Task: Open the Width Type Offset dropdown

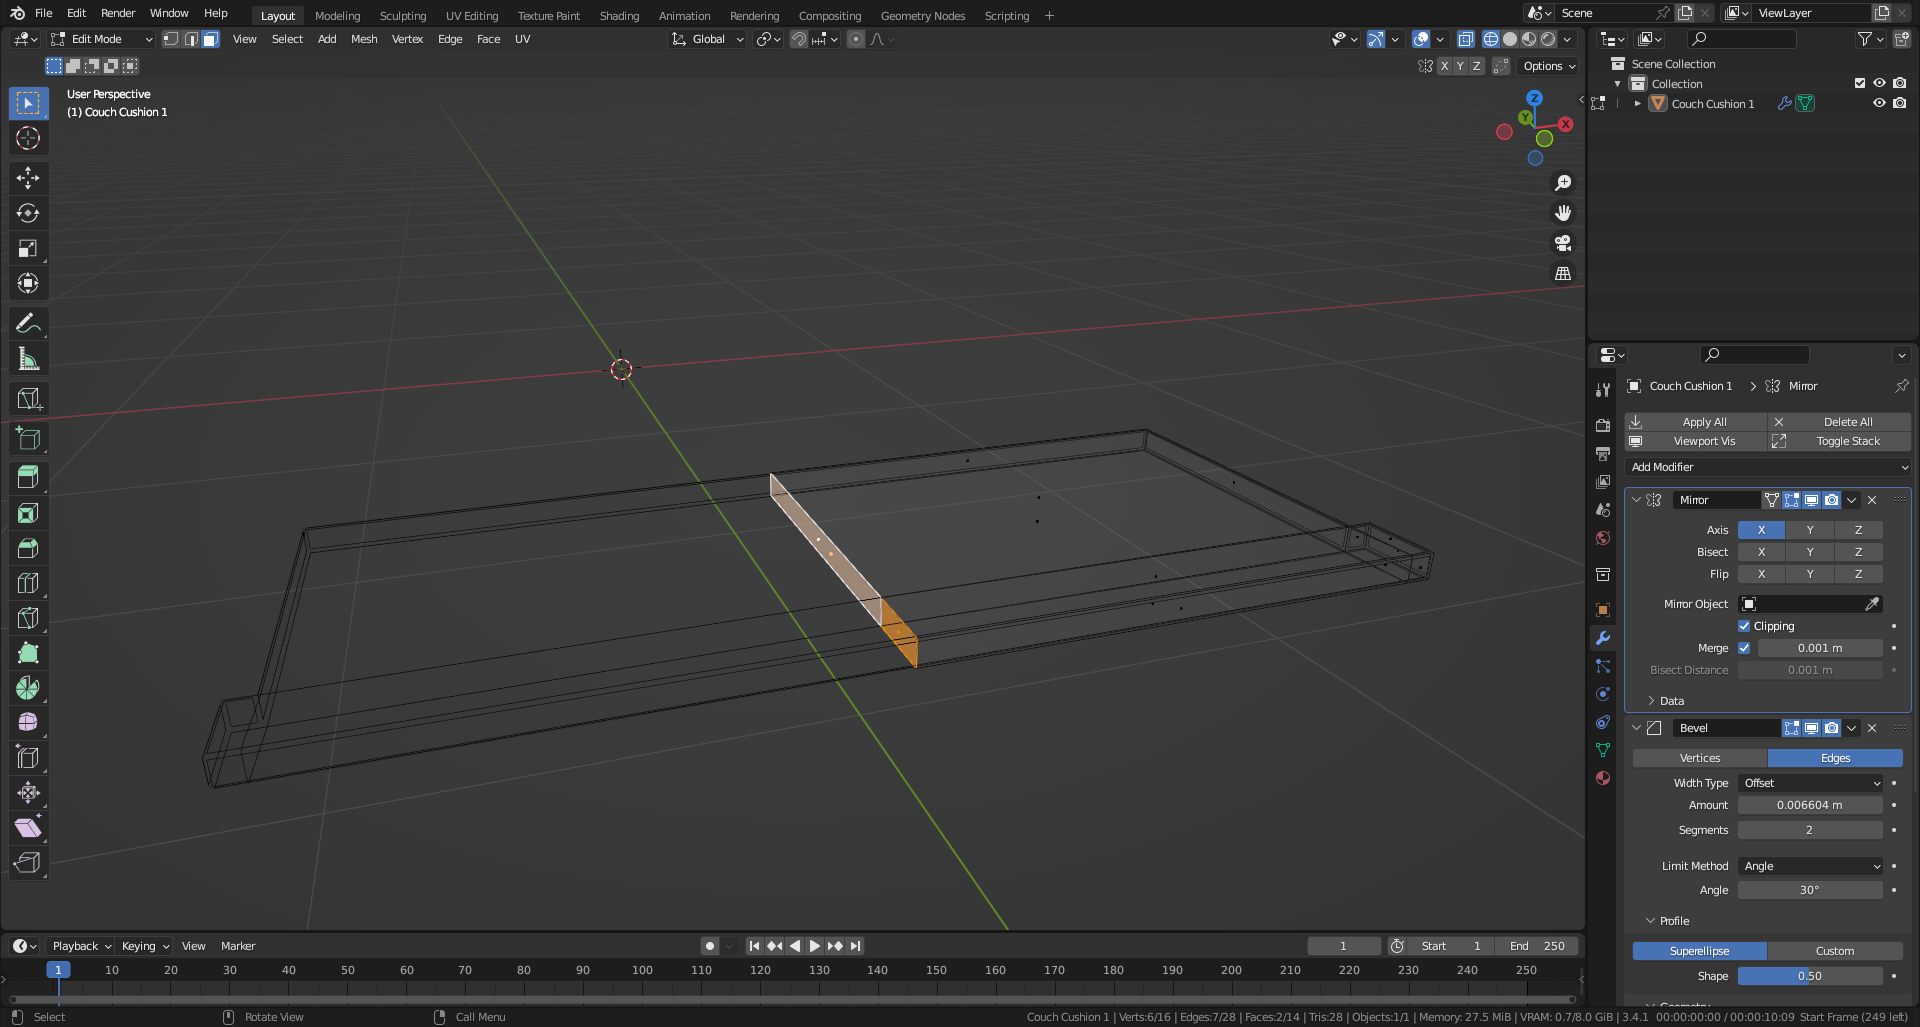Action: (x=1812, y=783)
